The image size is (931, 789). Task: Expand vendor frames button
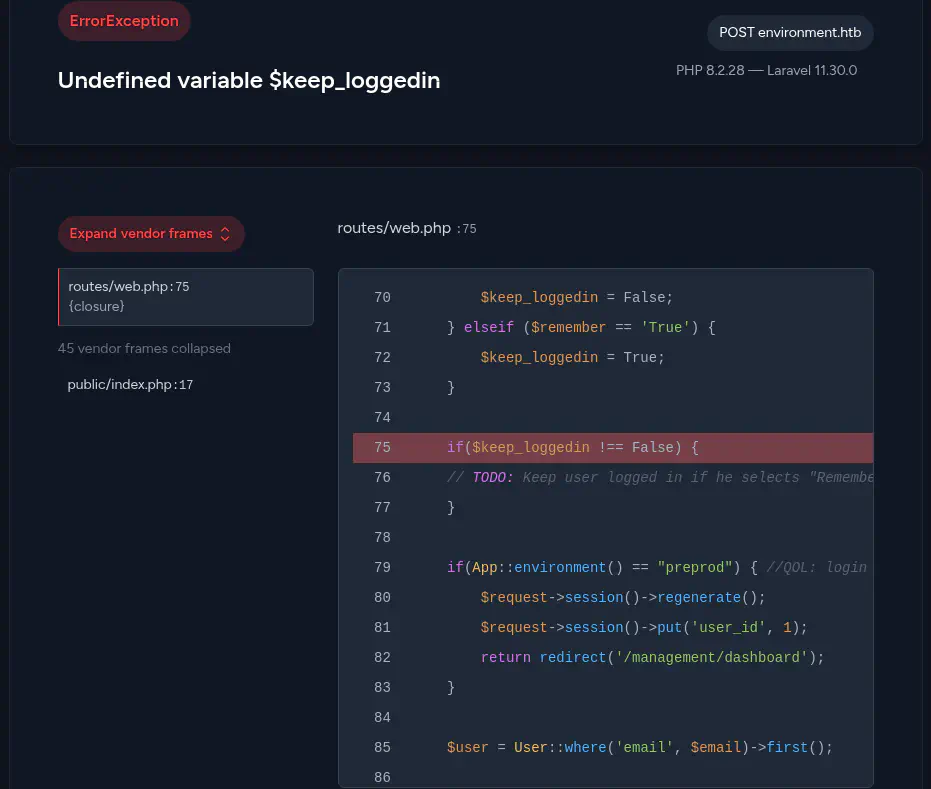[x=150, y=234]
